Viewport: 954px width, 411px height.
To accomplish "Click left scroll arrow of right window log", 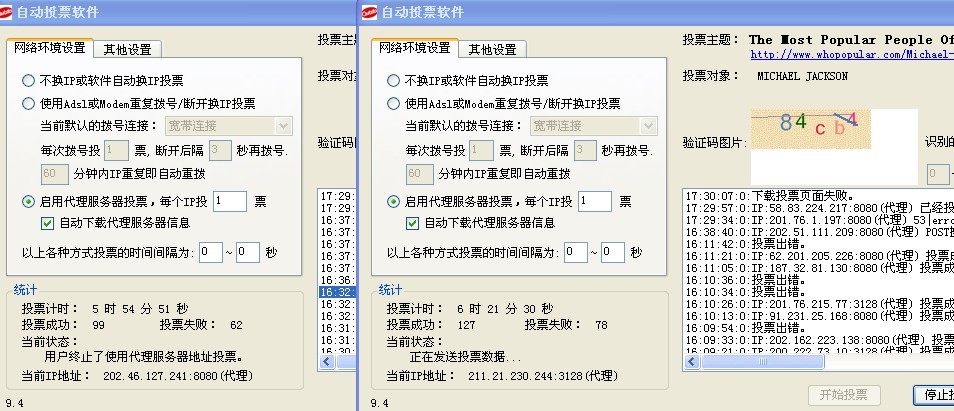I will (692, 362).
